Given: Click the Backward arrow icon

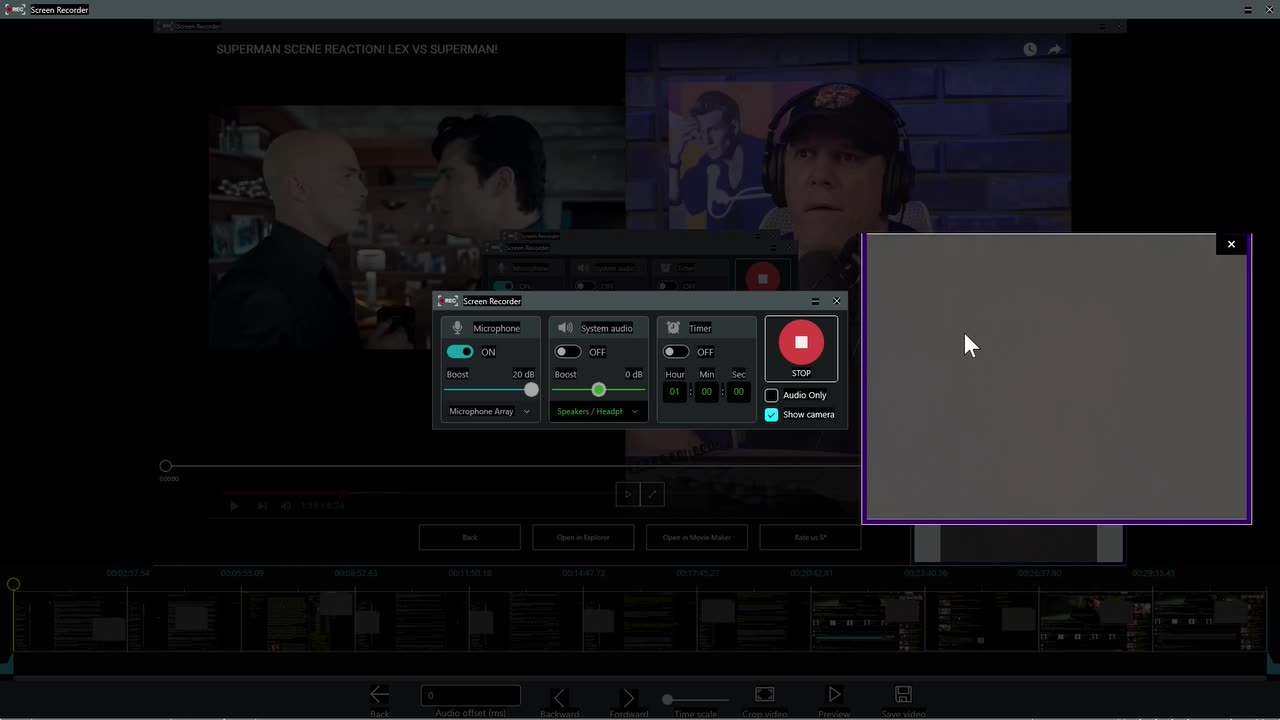Looking at the screenshot, I should pyautogui.click(x=559, y=697).
